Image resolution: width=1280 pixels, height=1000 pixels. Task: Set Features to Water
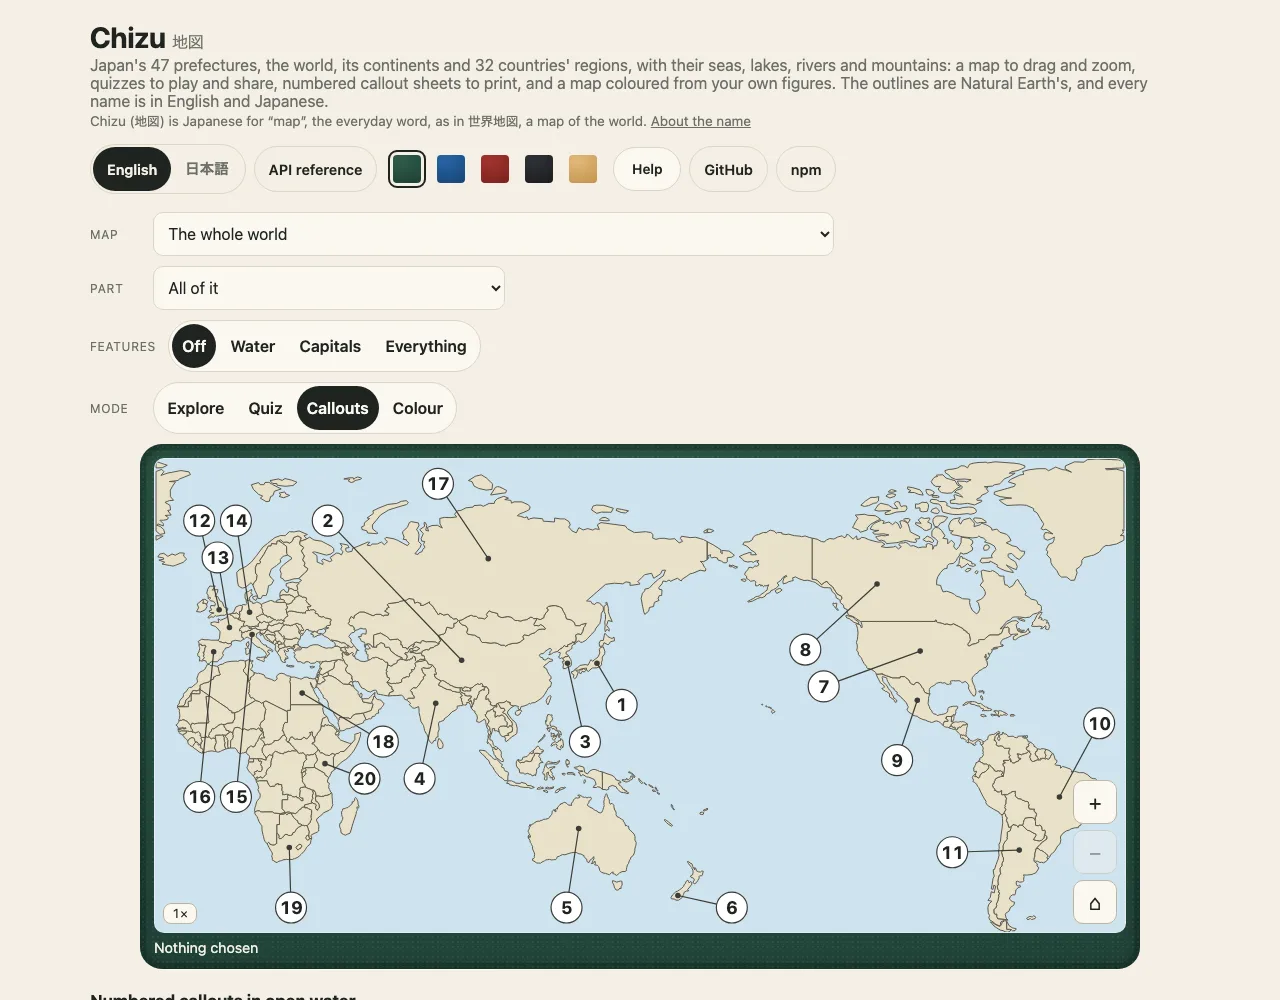[253, 346]
